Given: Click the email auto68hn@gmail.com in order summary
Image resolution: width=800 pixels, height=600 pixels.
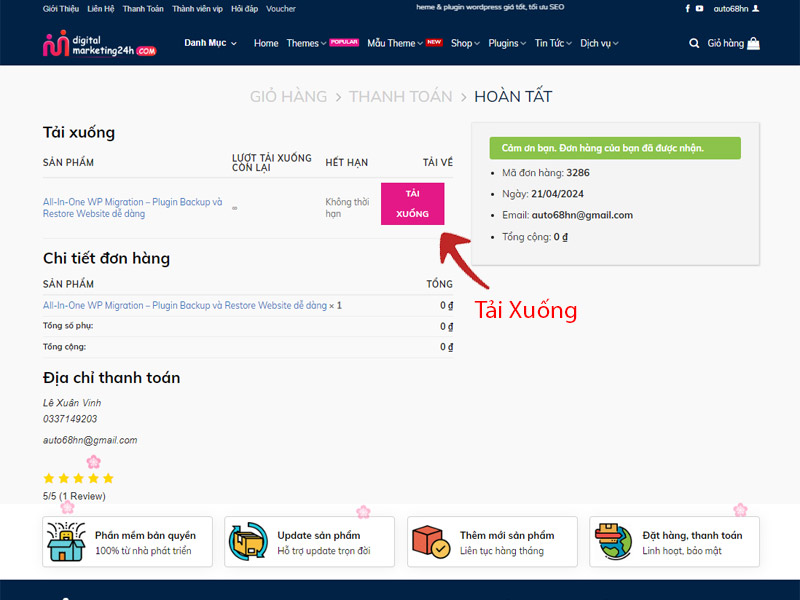Looking at the screenshot, I should [582, 215].
